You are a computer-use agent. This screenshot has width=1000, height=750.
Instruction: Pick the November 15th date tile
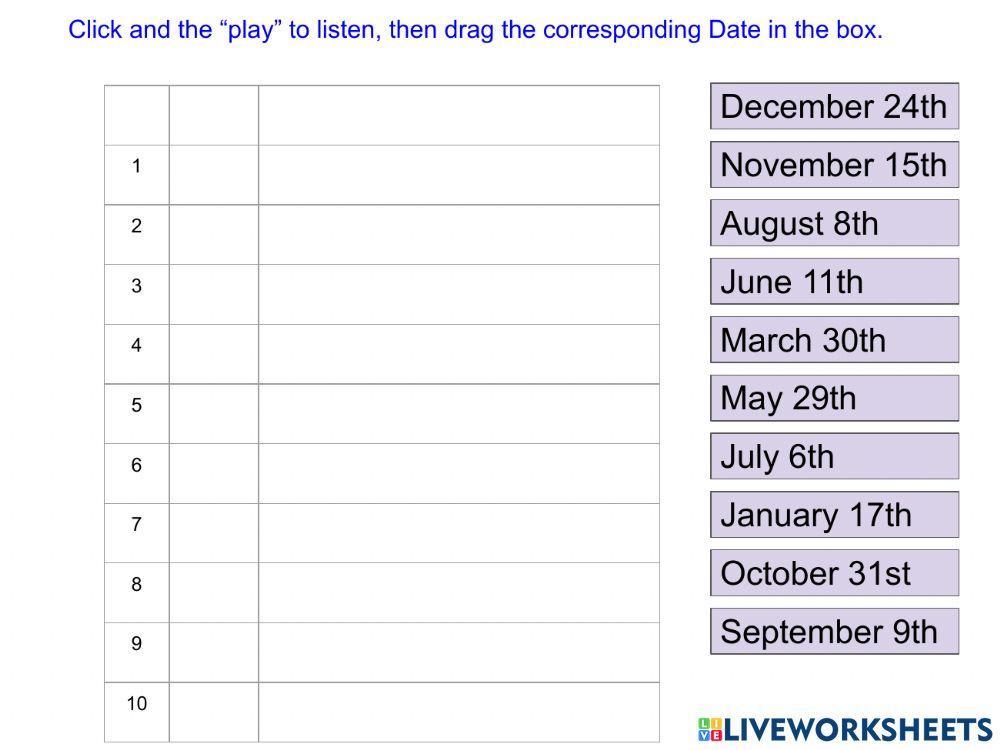[834, 165]
